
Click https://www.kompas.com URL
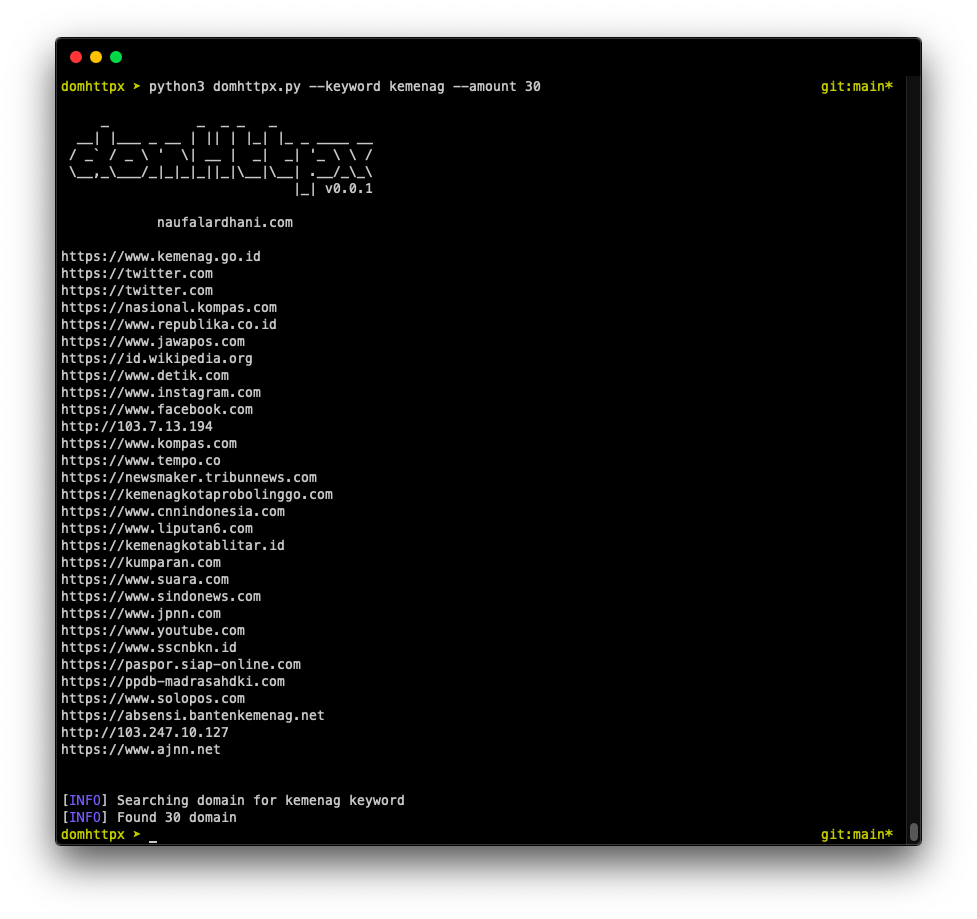149,444
